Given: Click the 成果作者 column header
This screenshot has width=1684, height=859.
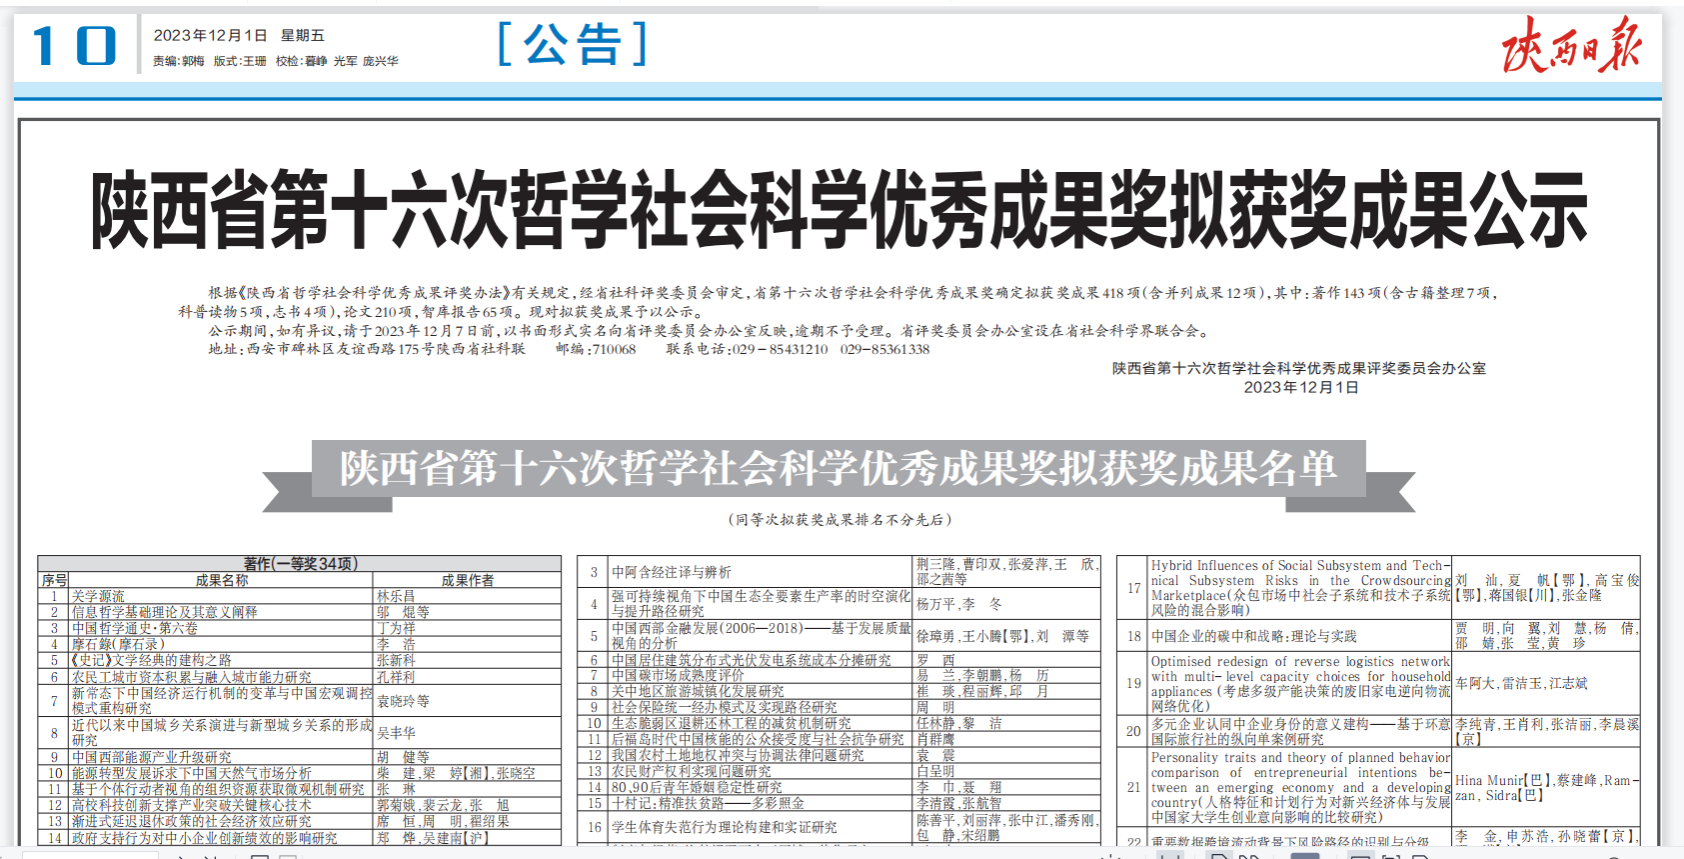Looking at the screenshot, I should [467, 580].
